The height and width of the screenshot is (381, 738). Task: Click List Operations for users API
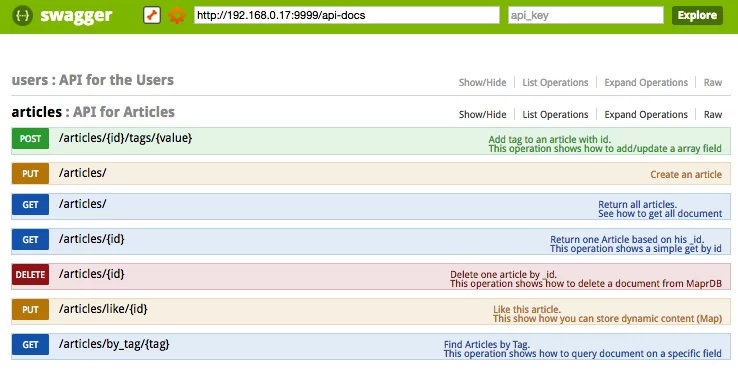pyautogui.click(x=555, y=82)
